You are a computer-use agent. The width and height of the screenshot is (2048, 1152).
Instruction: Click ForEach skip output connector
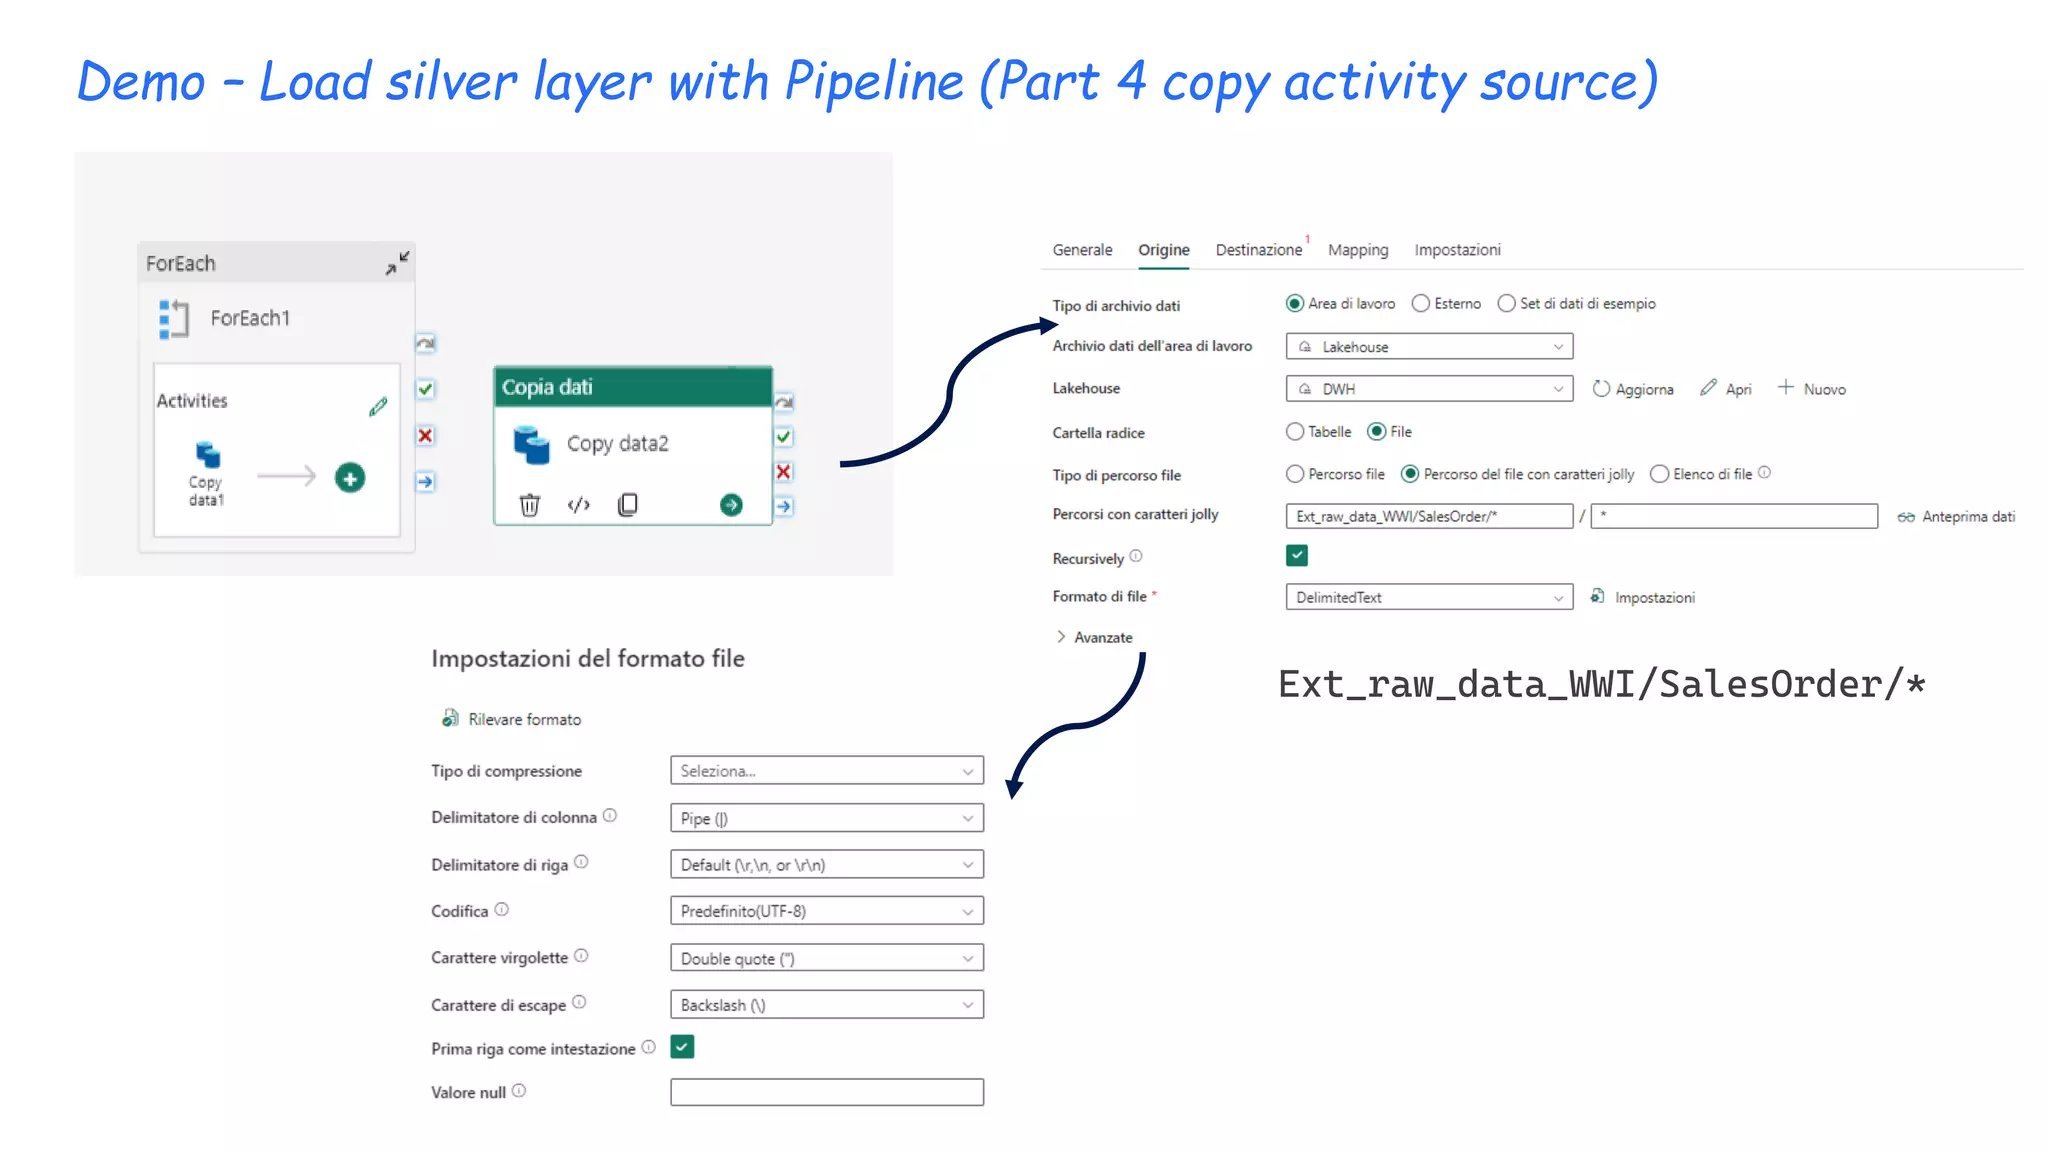(426, 343)
